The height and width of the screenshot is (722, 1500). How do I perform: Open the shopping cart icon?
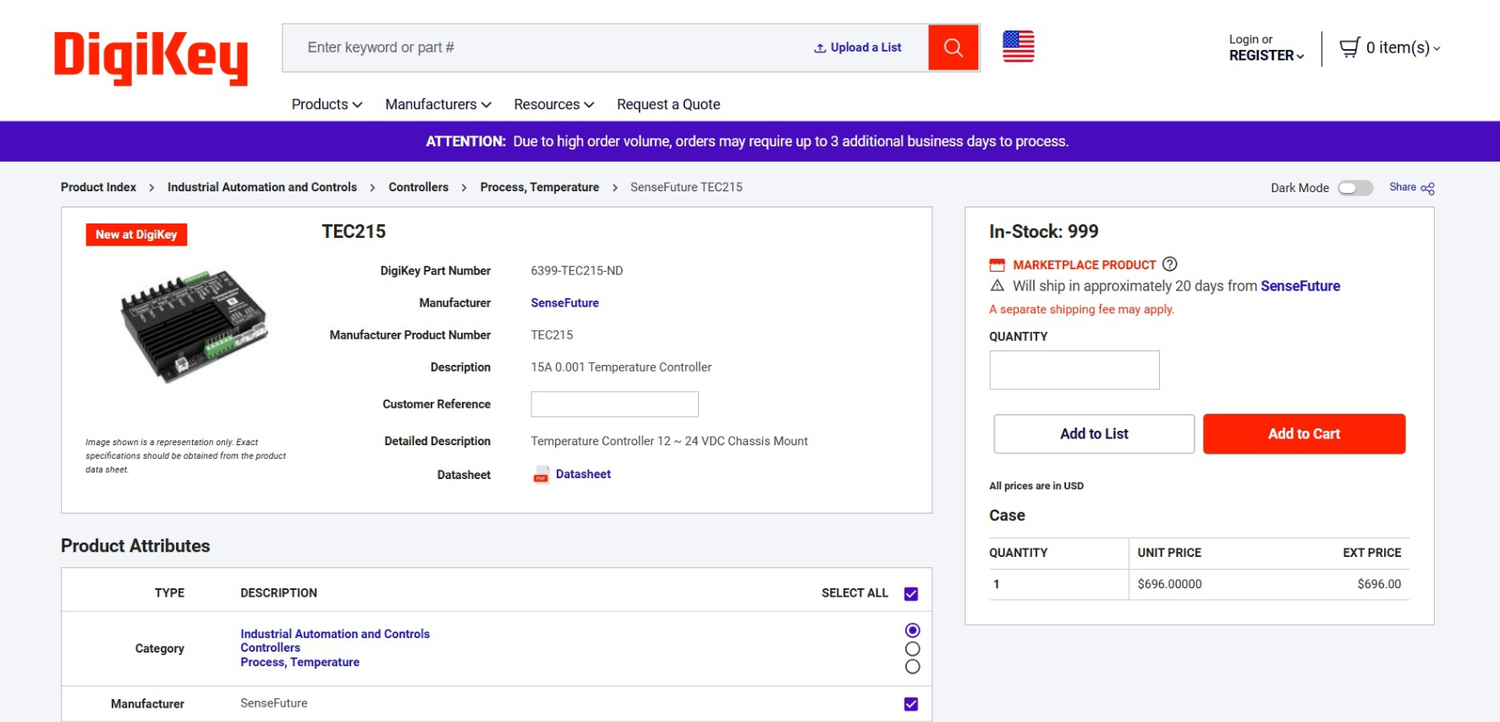tap(1349, 47)
